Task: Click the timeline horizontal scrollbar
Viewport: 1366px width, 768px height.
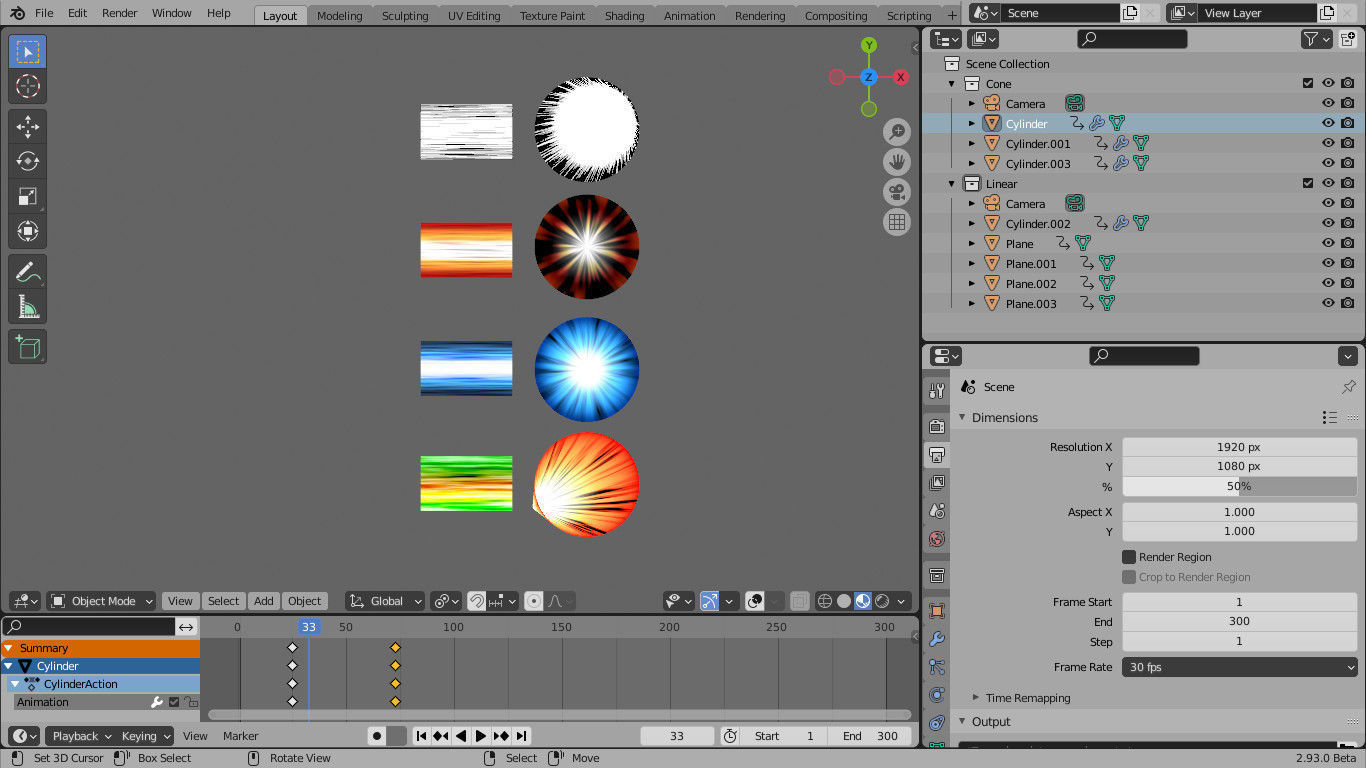Action: click(x=559, y=715)
